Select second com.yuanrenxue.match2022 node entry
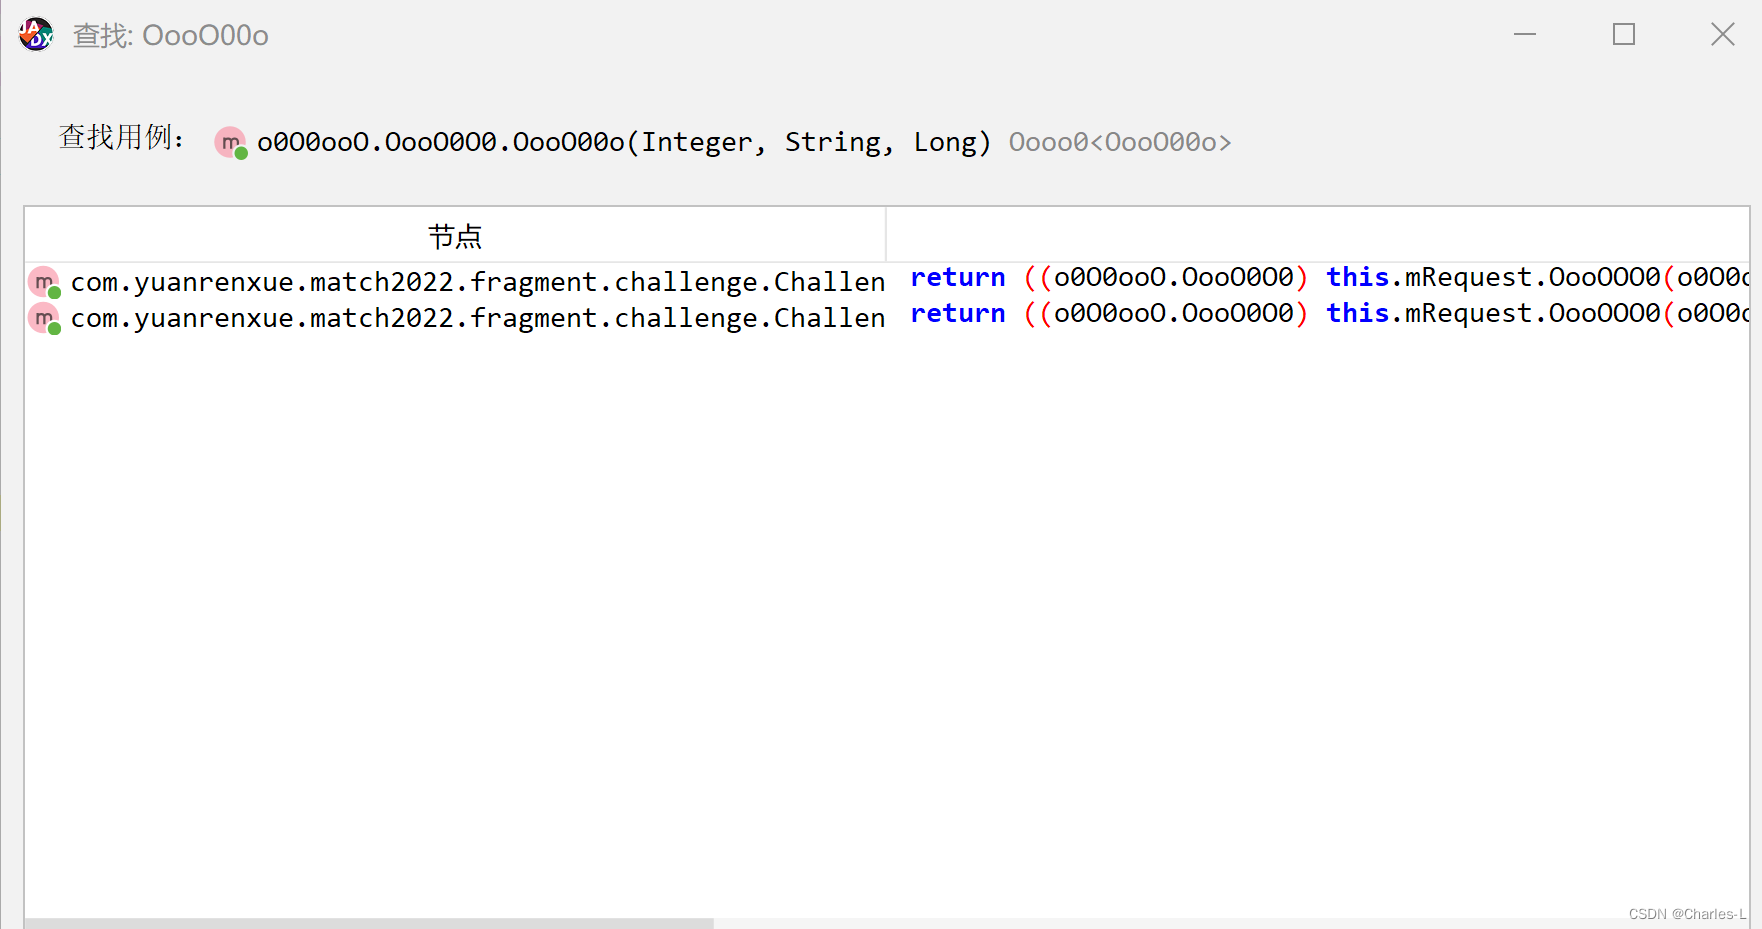Viewport: 1762px width, 929px height. point(477,318)
